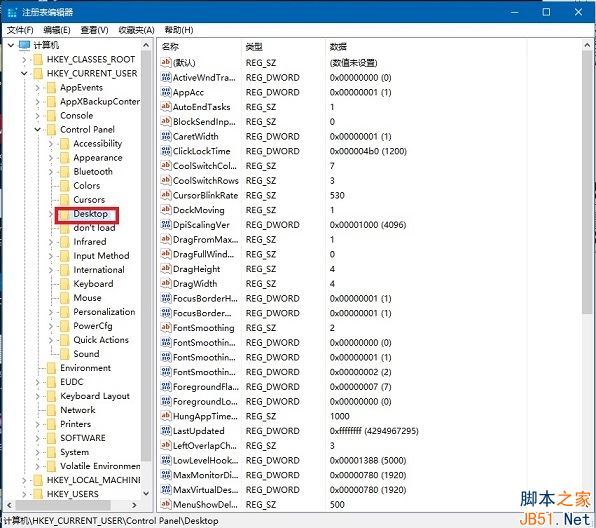Image resolution: width=596 pixels, height=528 pixels.
Task: Open the 文件(F) menu
Action: 20,30
